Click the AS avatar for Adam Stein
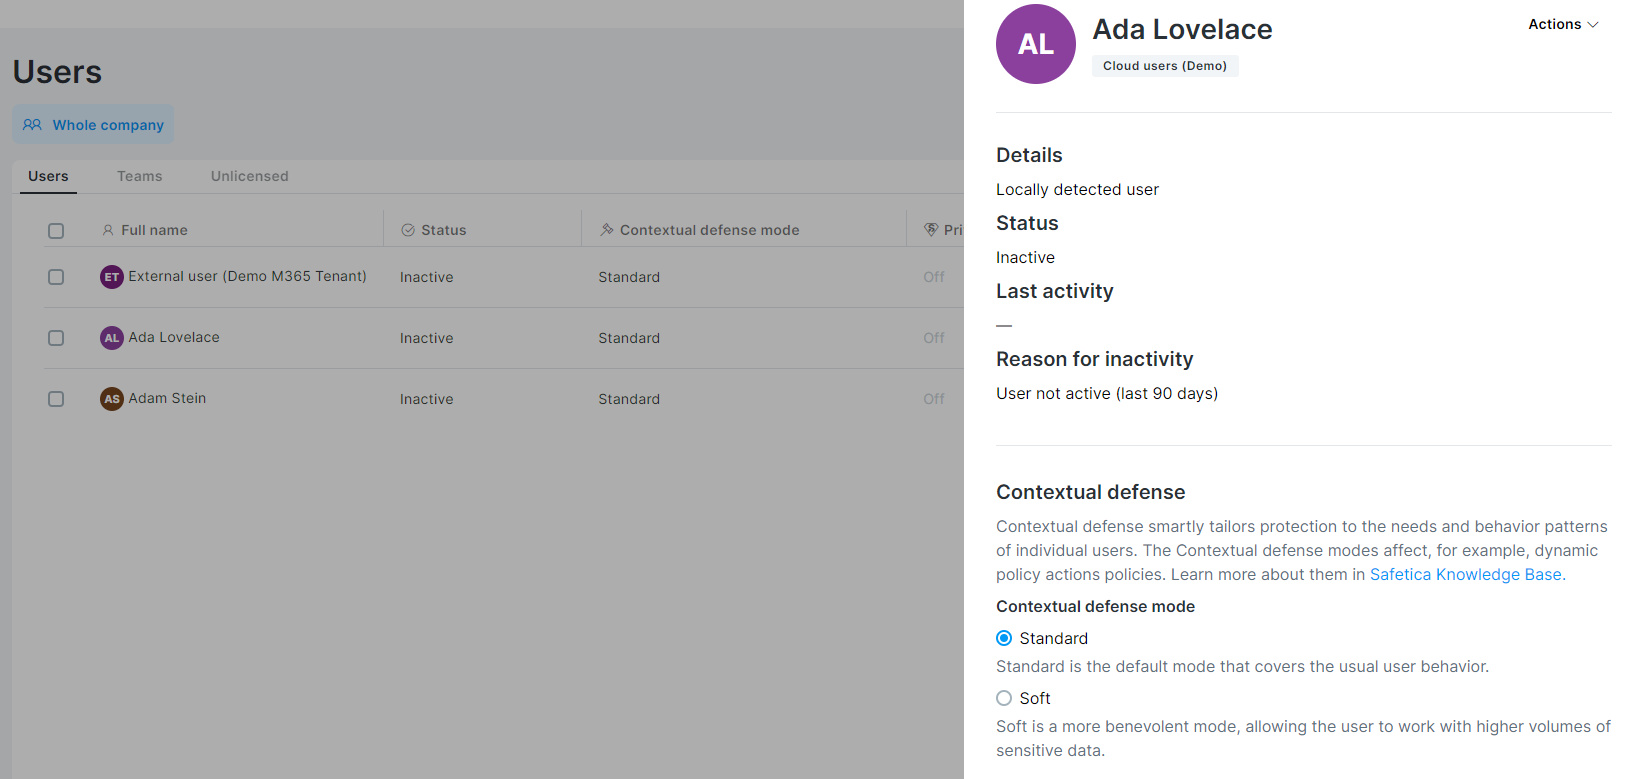This screenshot has height=779, width=1636. pos(112,399)
